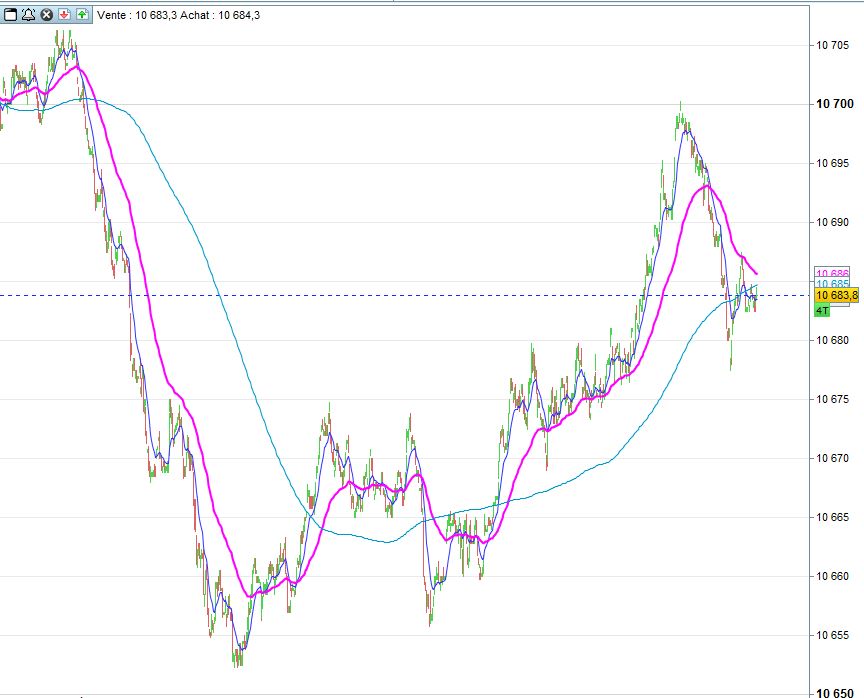864x698 pixels.
Task: Click the chart window layout icon
Action: tap(10, 15)
